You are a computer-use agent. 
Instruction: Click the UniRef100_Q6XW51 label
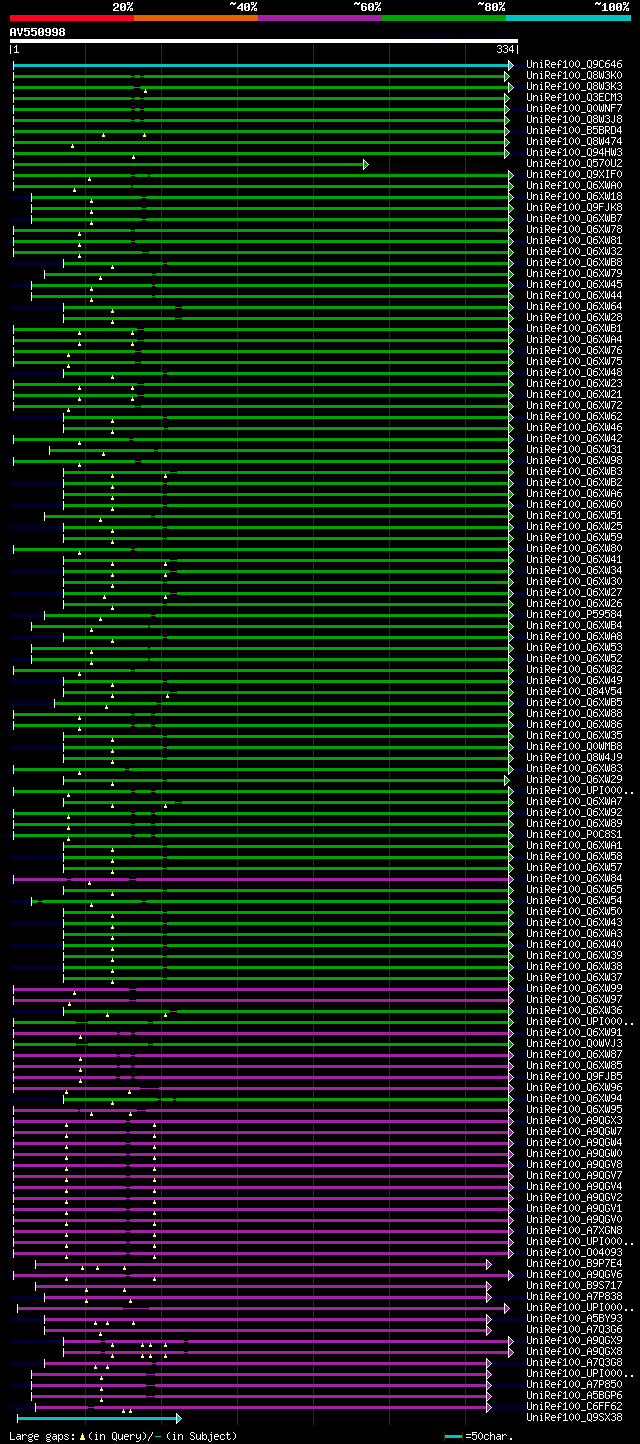click(x=574, y=516)
